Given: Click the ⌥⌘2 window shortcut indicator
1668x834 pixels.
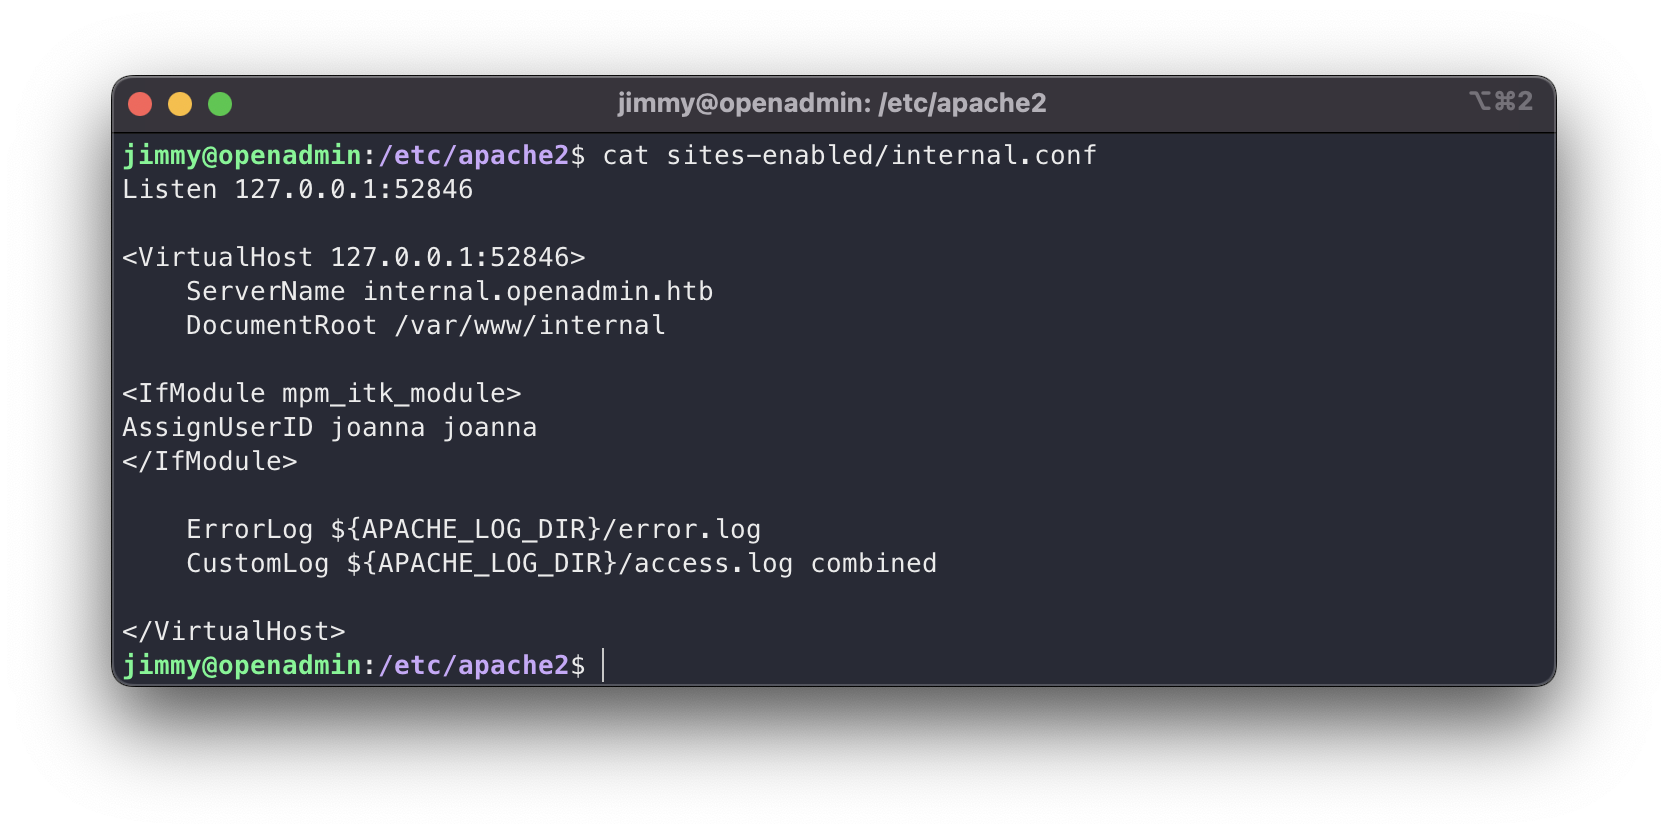Looking at the screenshot, I should click(x=1499, y=101).
